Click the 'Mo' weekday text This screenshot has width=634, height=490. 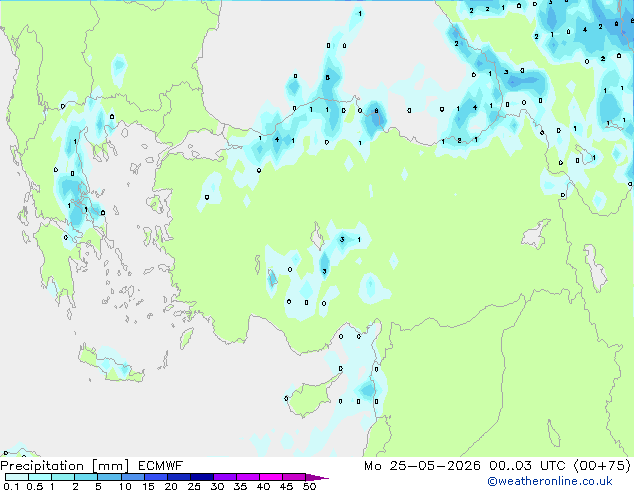click(x=372, y=466)
